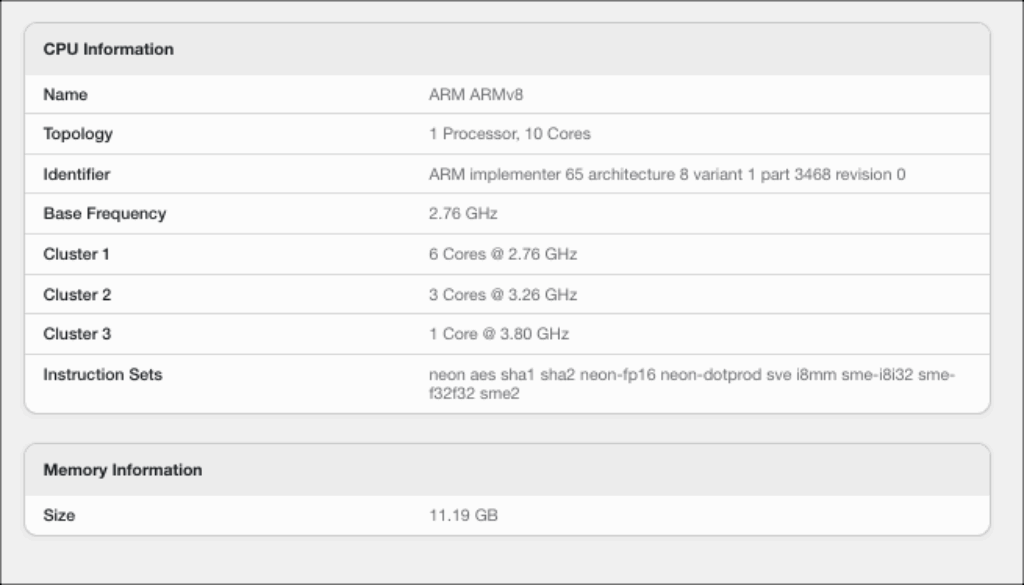Click the Cluster 2 row label

click(x=77, y=295)
